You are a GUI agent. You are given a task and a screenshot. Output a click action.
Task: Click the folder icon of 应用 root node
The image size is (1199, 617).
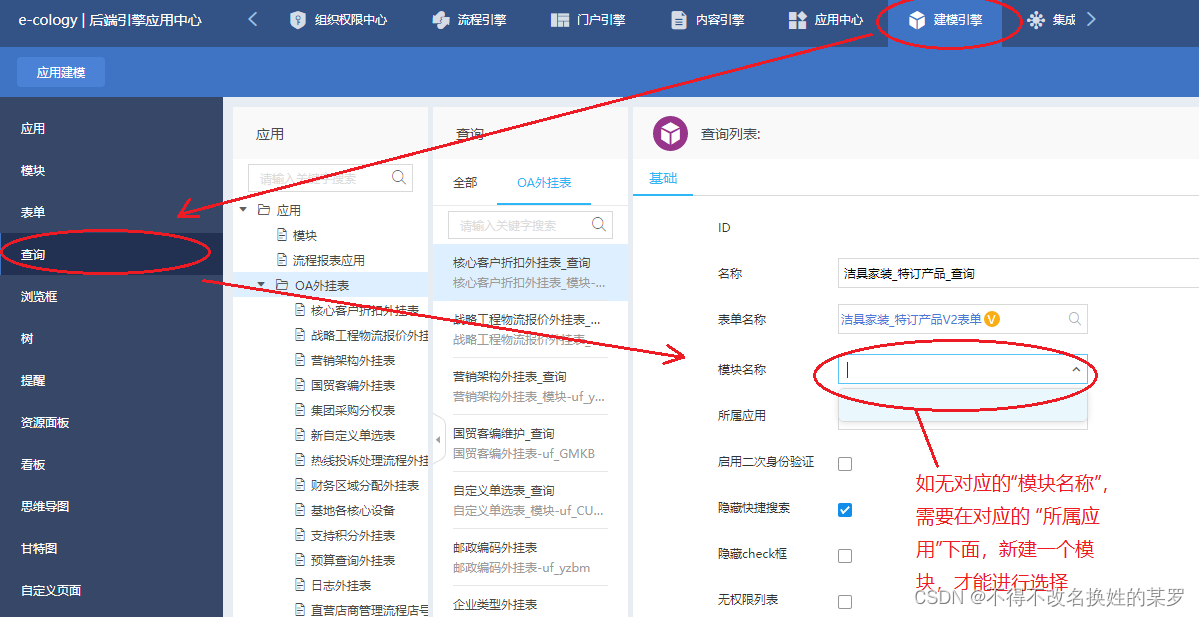264,209
